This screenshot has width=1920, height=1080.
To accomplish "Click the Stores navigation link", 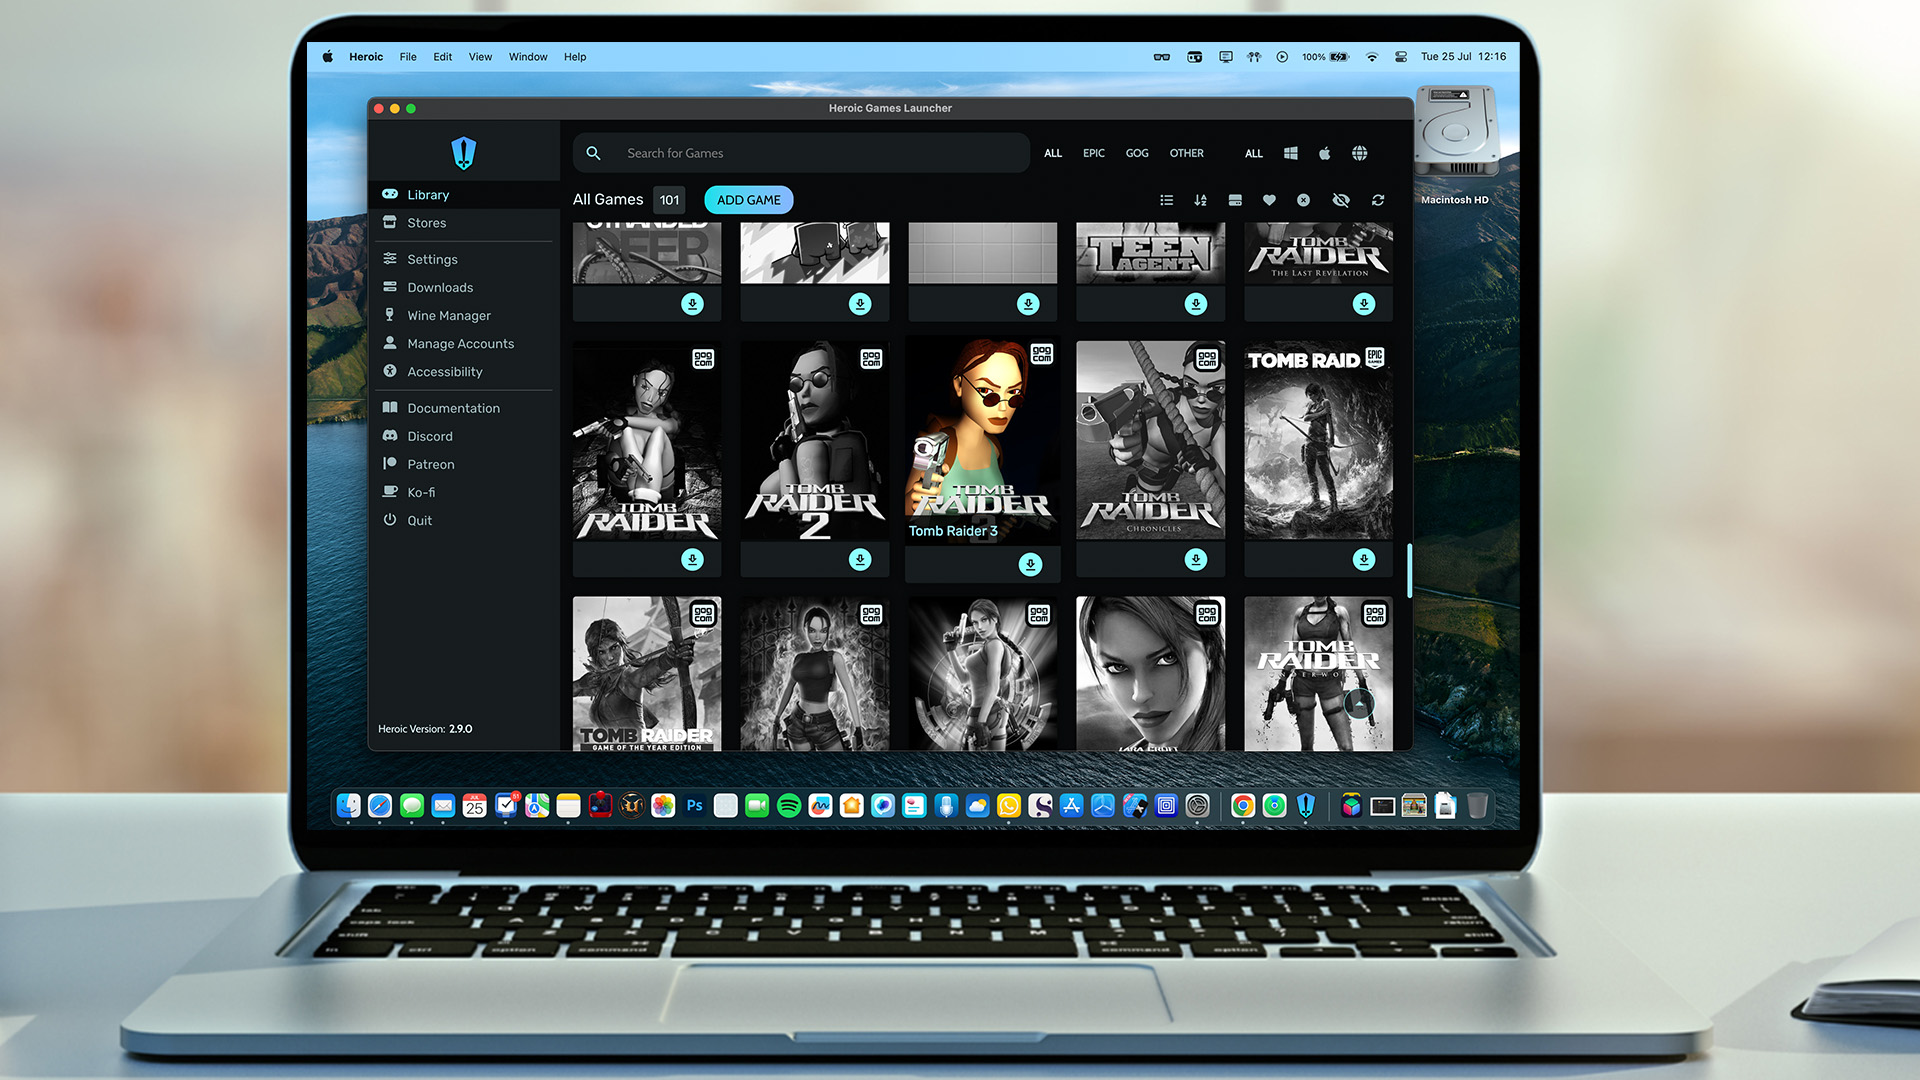I will [425, 222].
